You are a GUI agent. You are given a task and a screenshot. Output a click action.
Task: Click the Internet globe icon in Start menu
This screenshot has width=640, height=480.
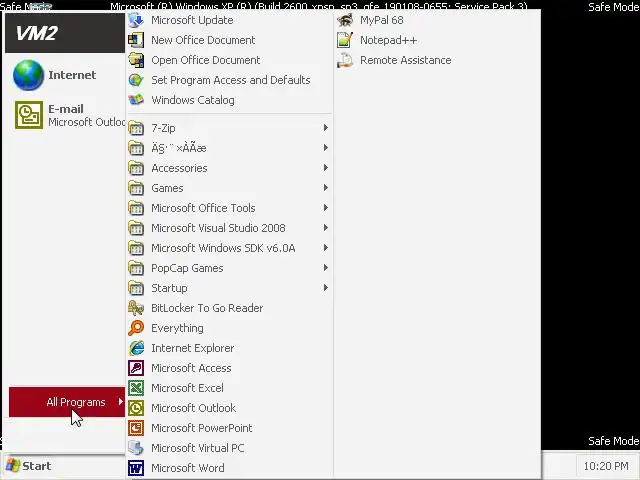(x=28, y=75)
